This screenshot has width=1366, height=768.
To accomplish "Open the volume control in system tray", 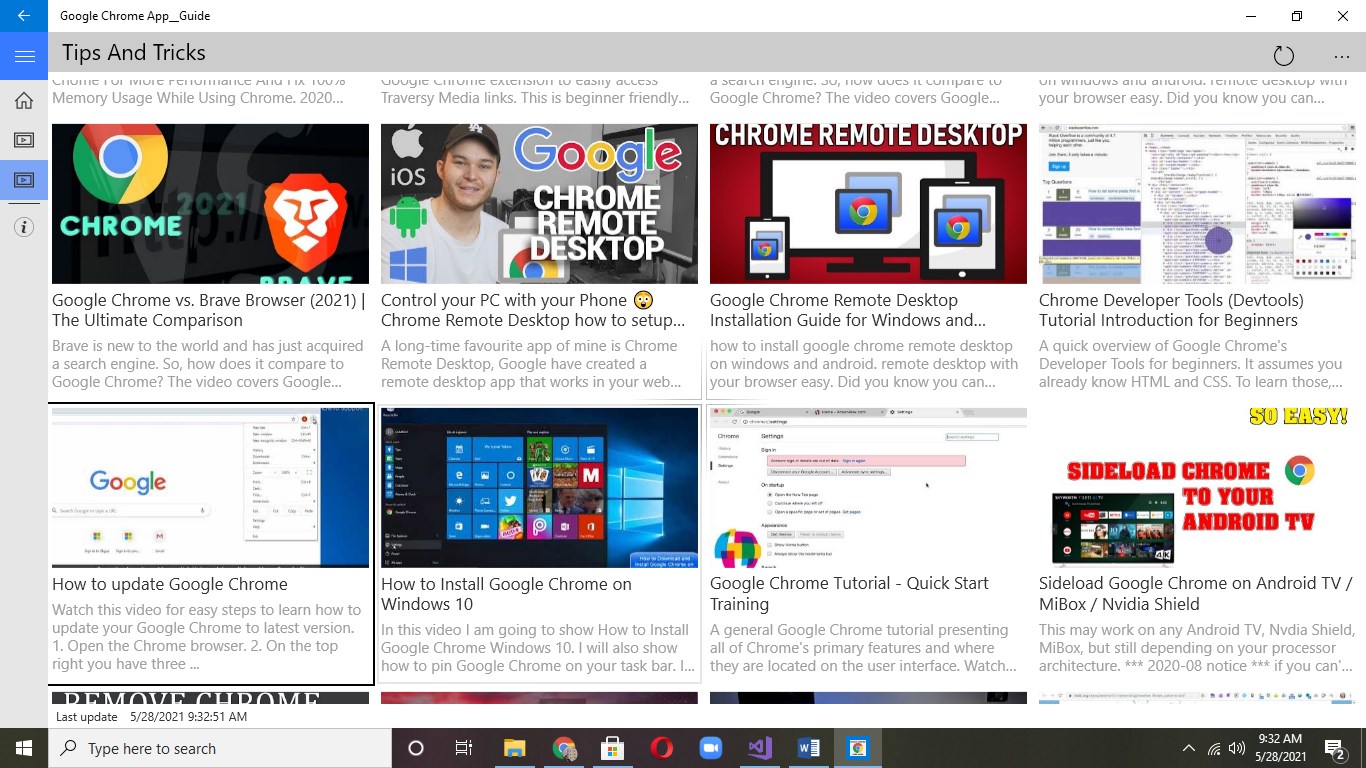I will 1237,748.
